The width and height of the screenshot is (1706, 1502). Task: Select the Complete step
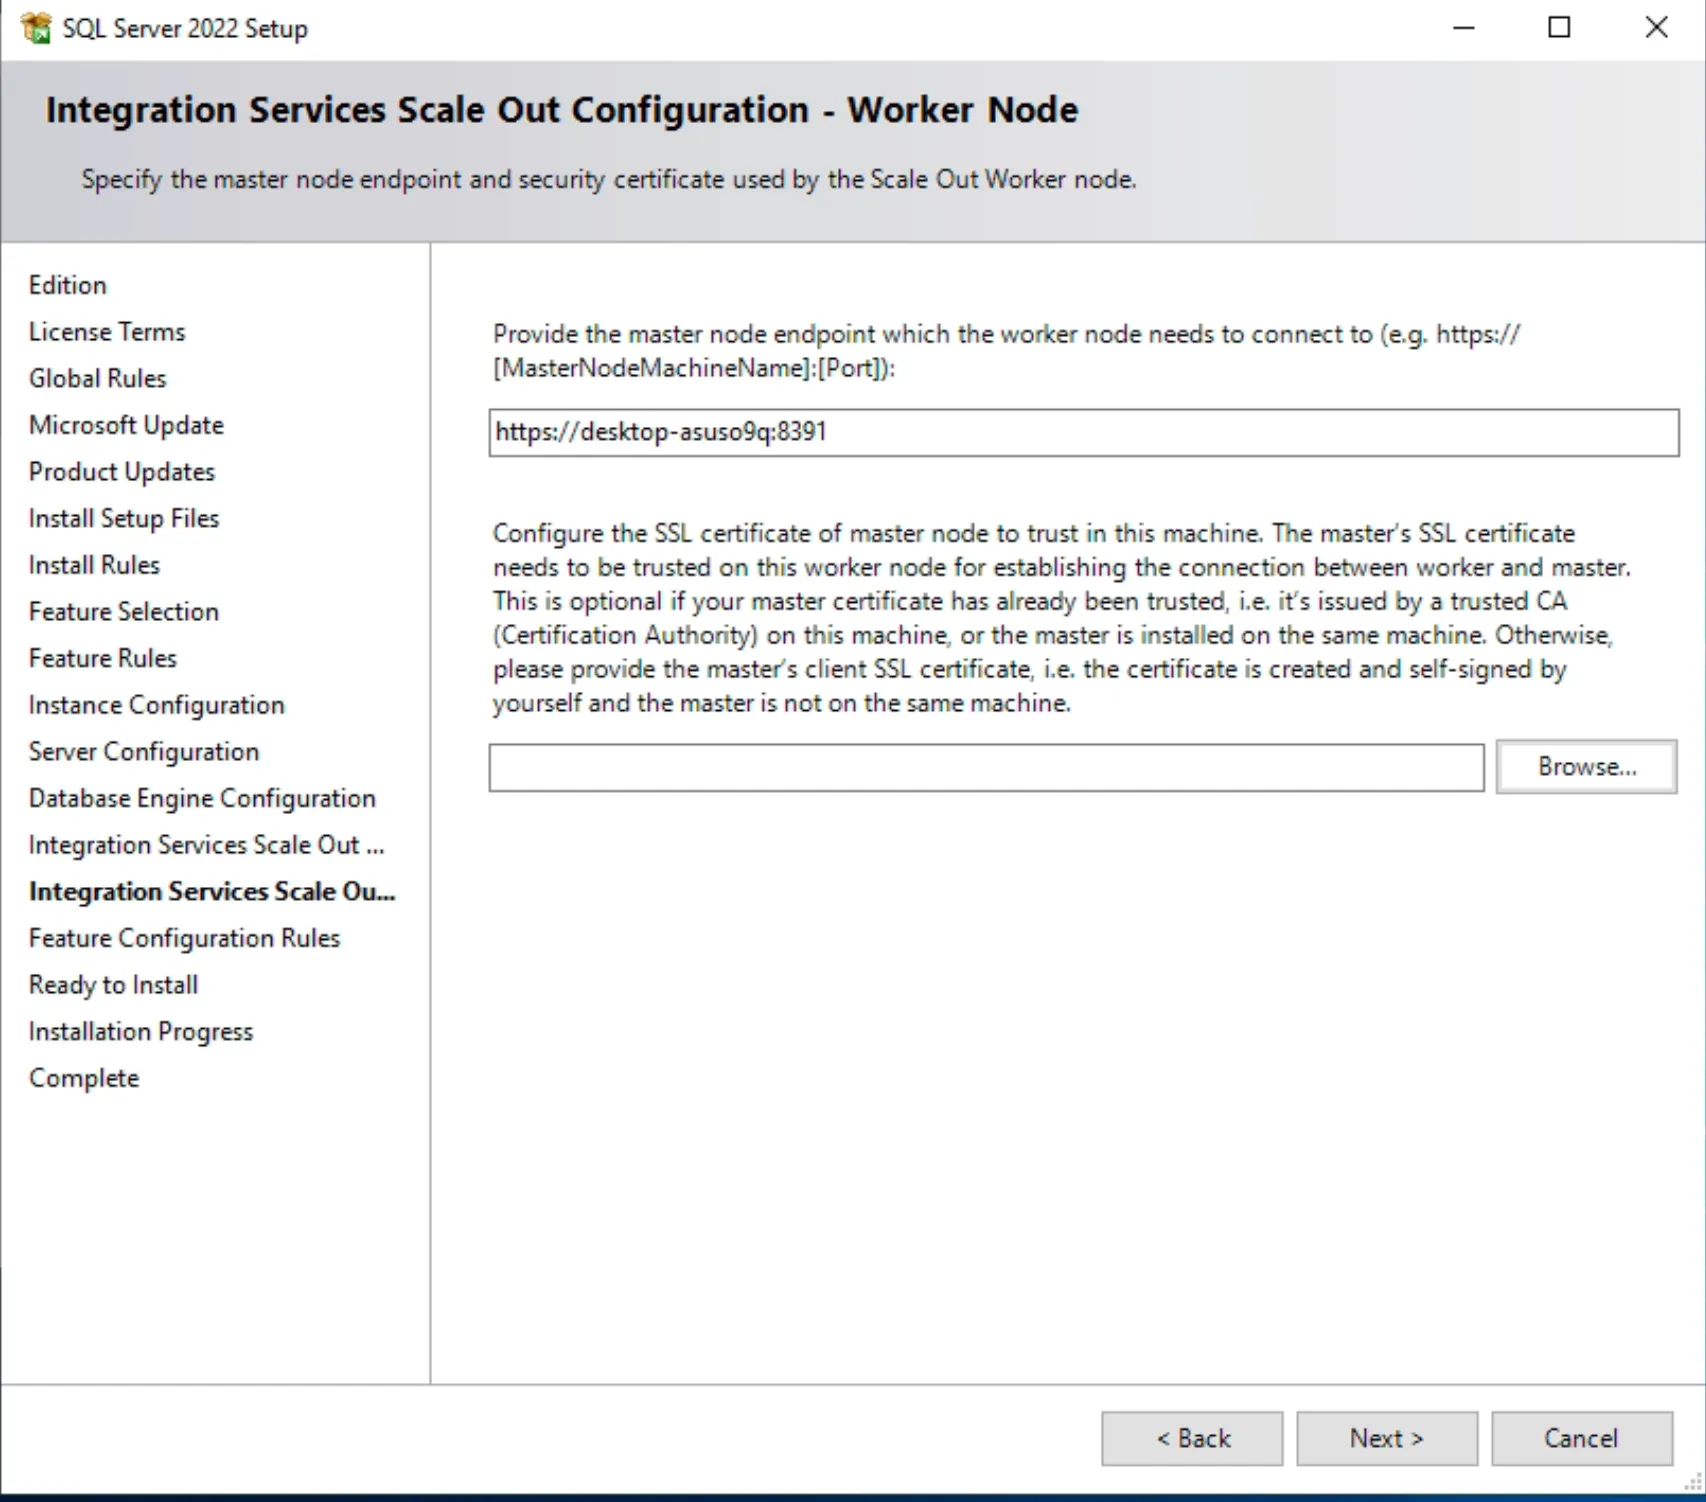(x=84, y=1078)
